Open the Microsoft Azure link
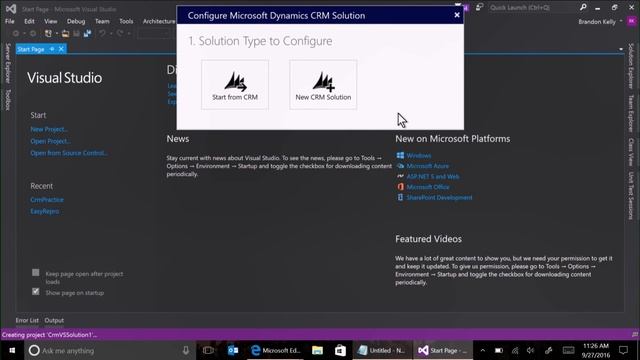This screenshot has height=360, width=640. (428, 166)
